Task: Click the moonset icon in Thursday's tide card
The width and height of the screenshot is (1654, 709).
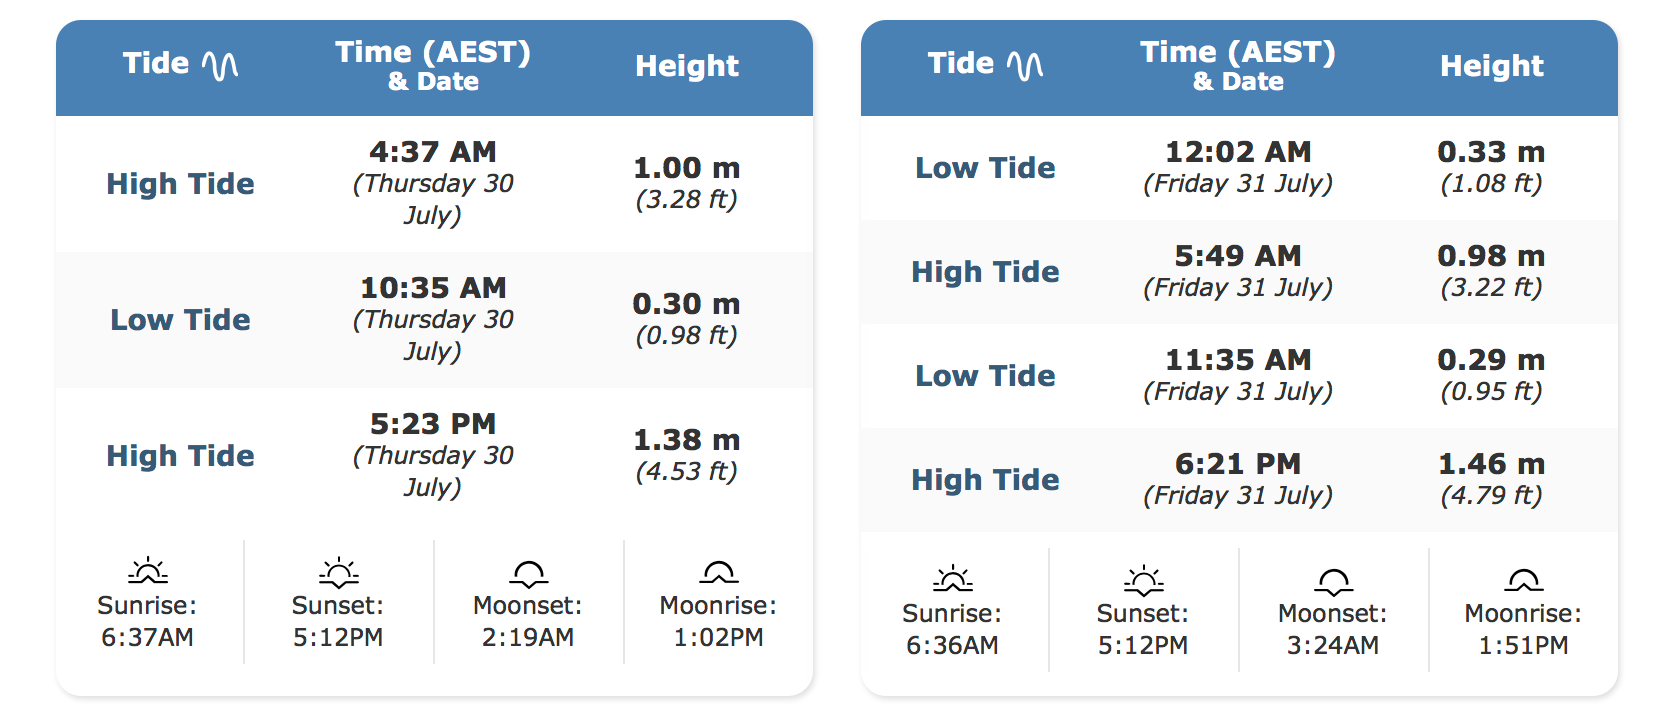Action: pyautogui.click(x=528, y=573)
